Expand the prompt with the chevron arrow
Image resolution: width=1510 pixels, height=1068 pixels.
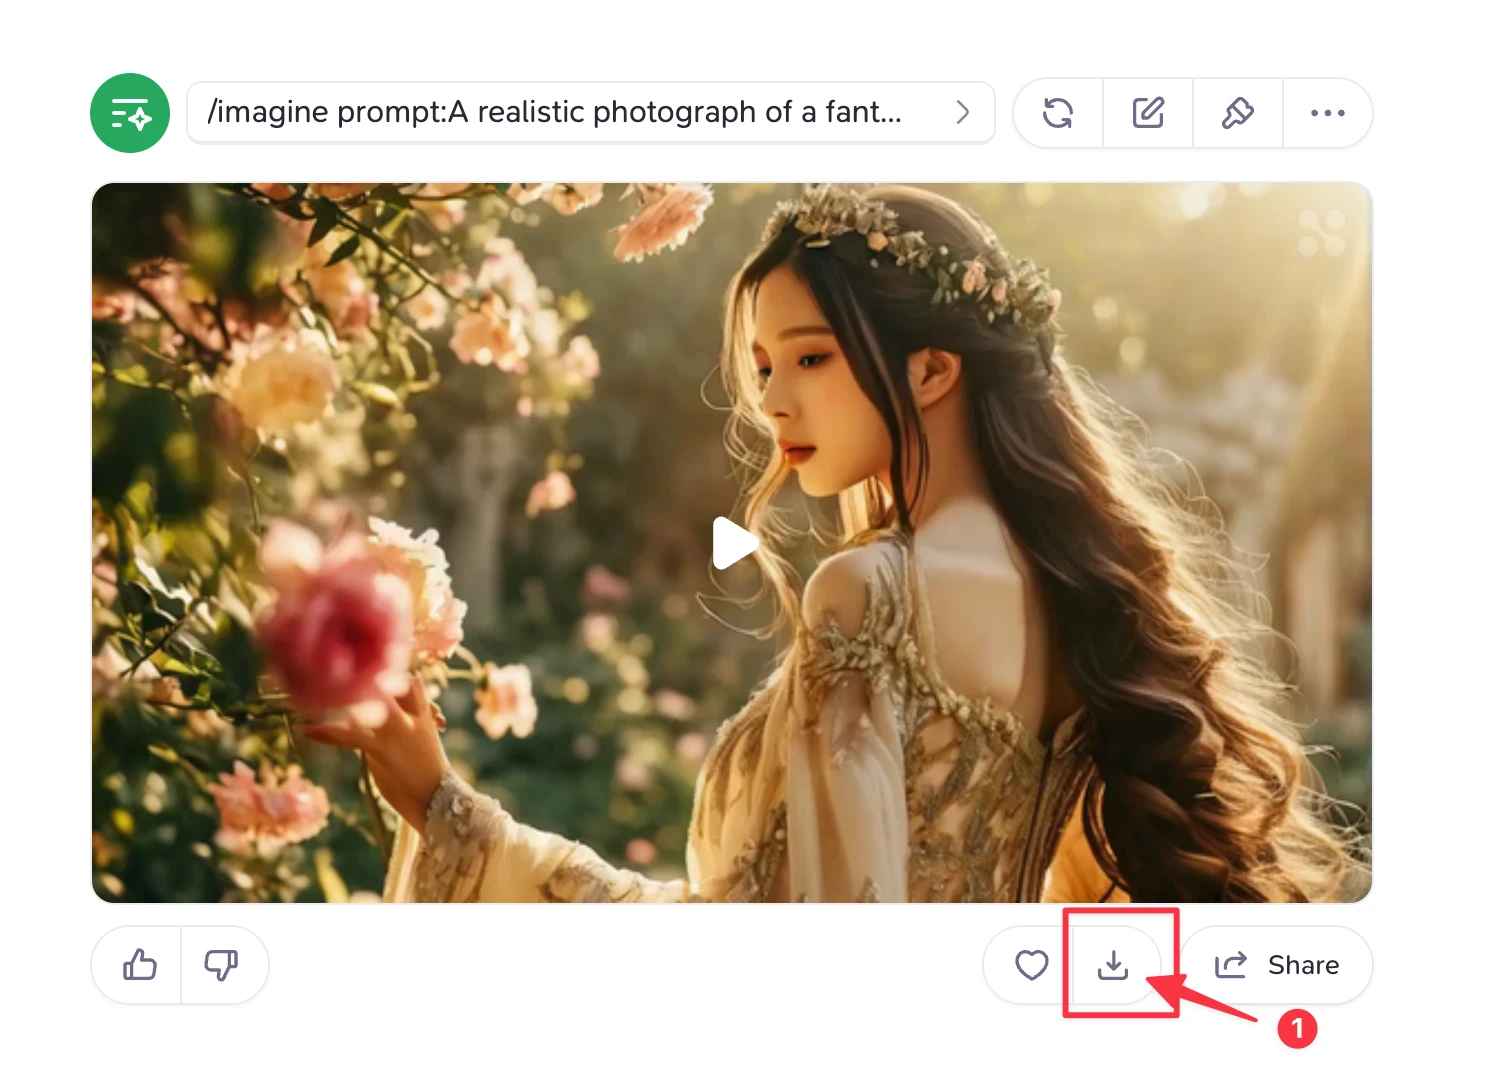962,112
